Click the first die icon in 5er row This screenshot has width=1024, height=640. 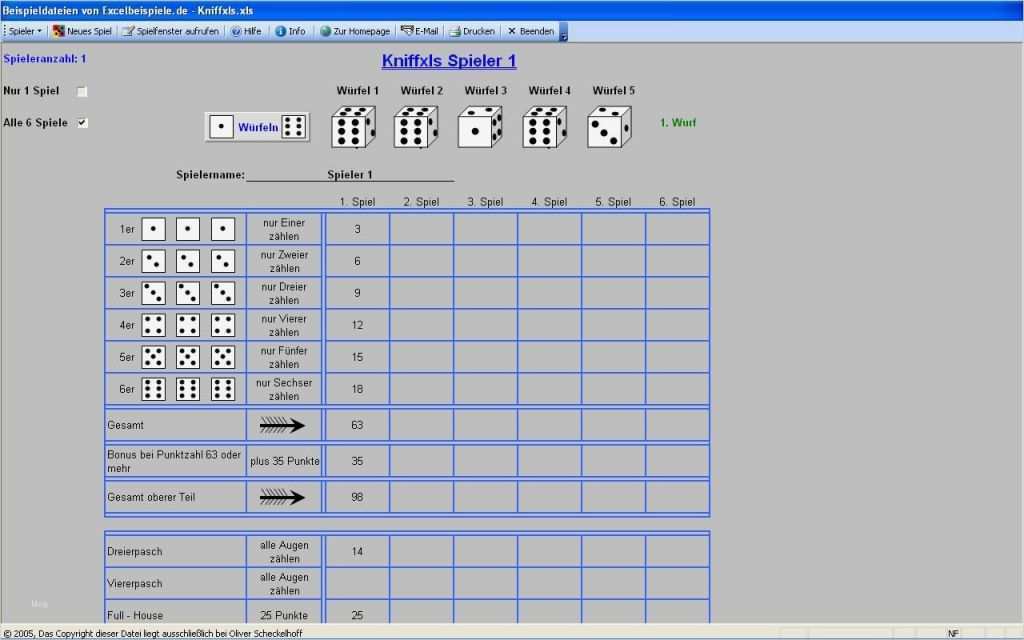tap(153, 357)
